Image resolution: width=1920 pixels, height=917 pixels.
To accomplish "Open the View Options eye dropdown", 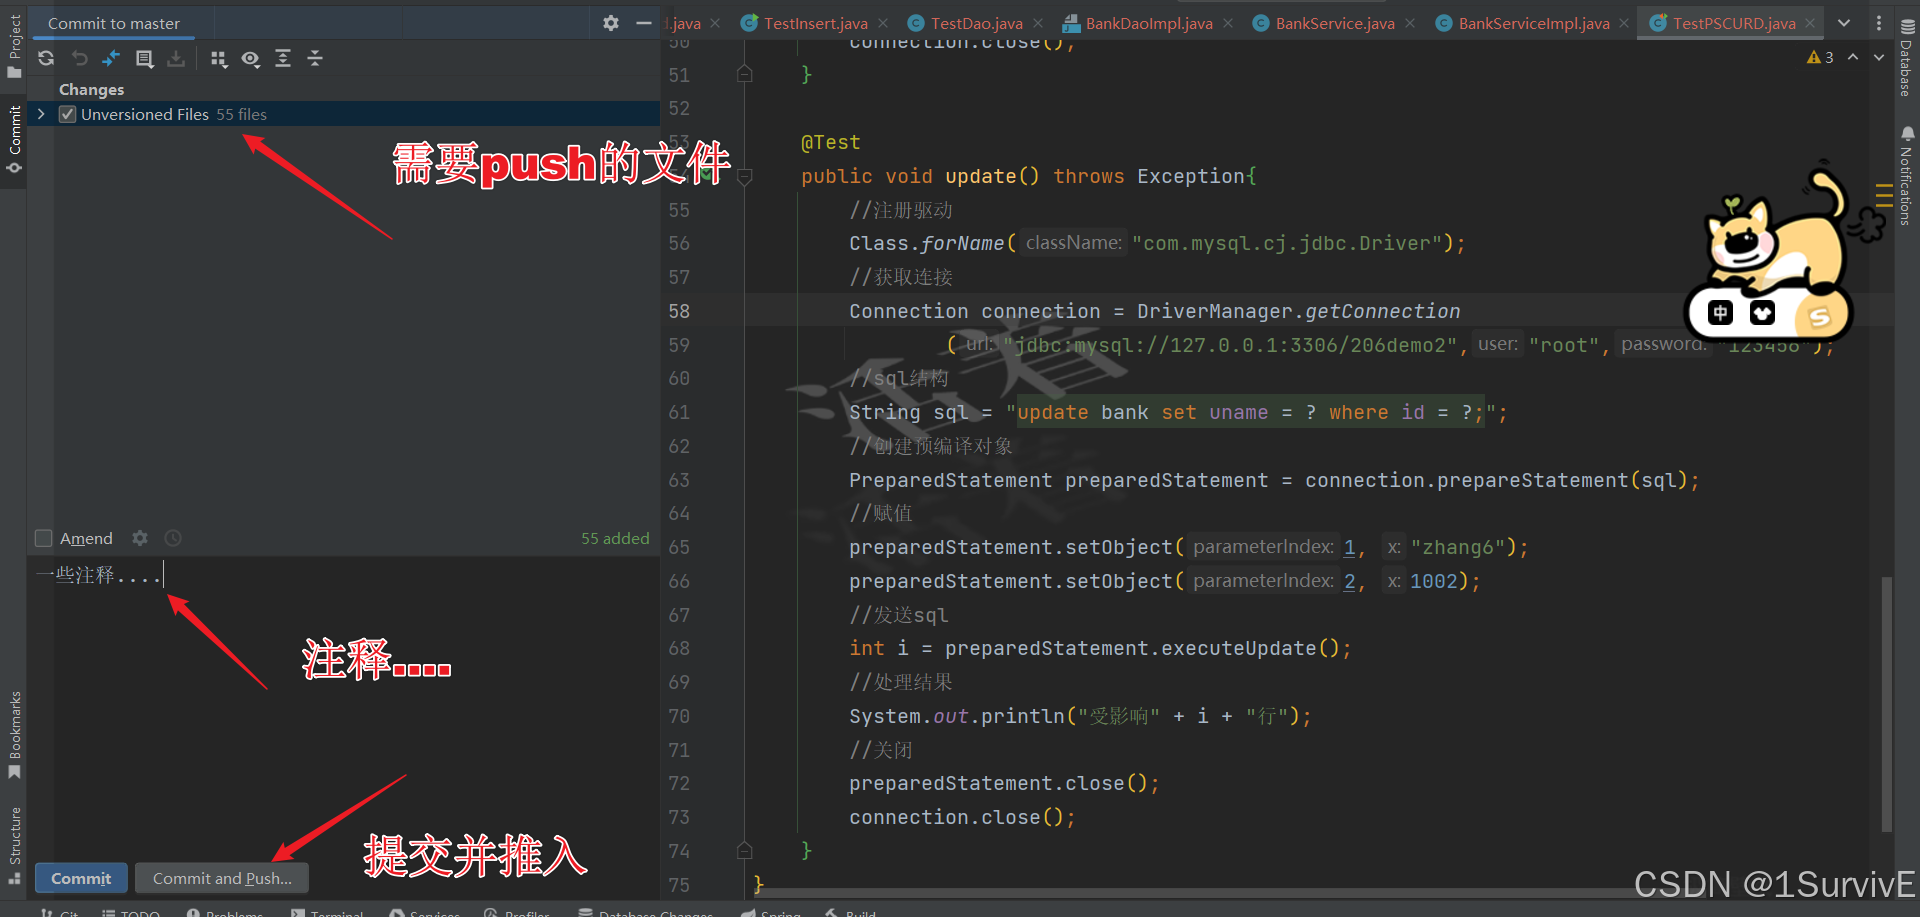I will pos(250,59).
